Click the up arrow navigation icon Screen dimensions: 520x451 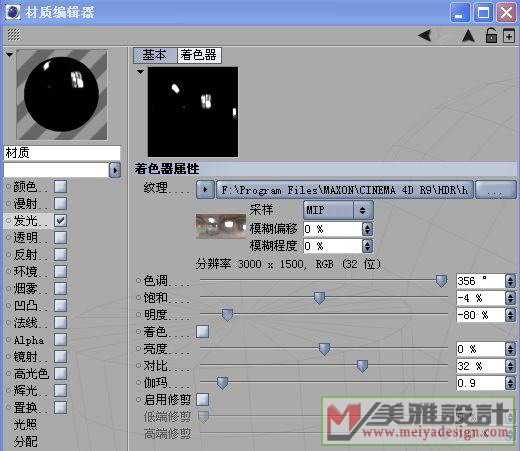point(468,36)
